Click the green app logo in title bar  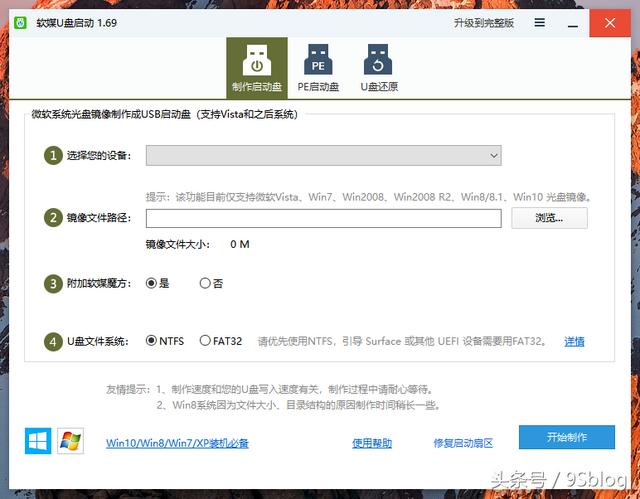(20, 23)
